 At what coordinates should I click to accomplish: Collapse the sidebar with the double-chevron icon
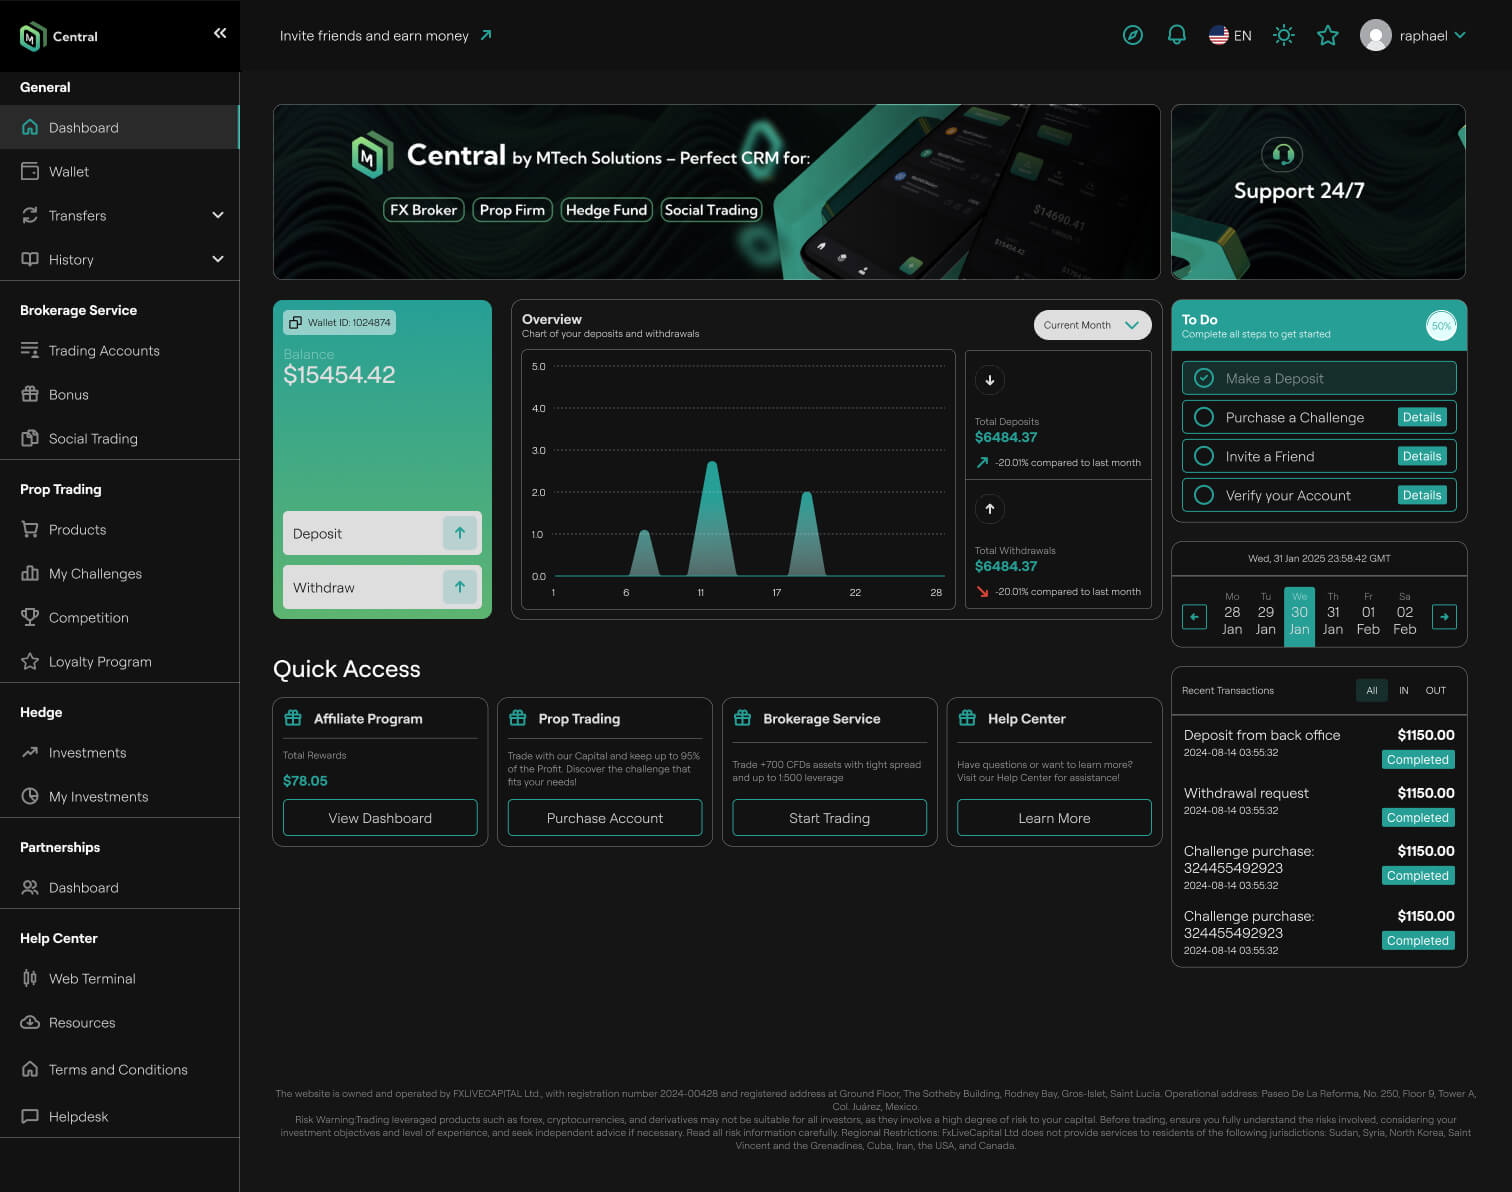220,33
